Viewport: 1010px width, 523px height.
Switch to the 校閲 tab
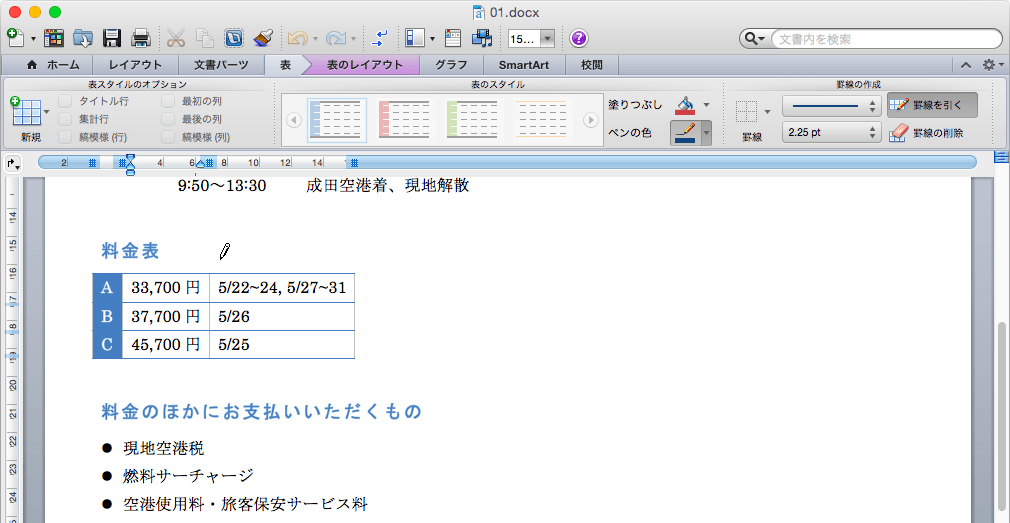click(x=592, y=64)
